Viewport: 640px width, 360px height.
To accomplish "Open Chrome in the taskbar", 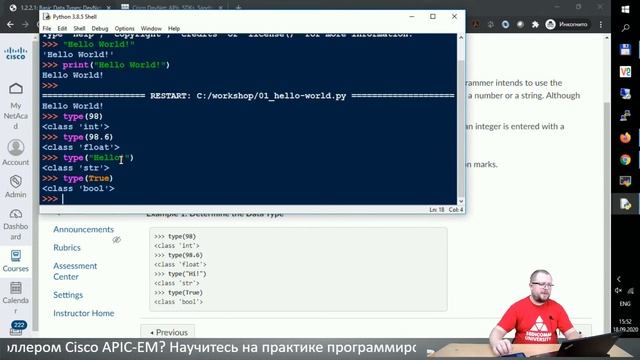I will [x=625, y=160].
